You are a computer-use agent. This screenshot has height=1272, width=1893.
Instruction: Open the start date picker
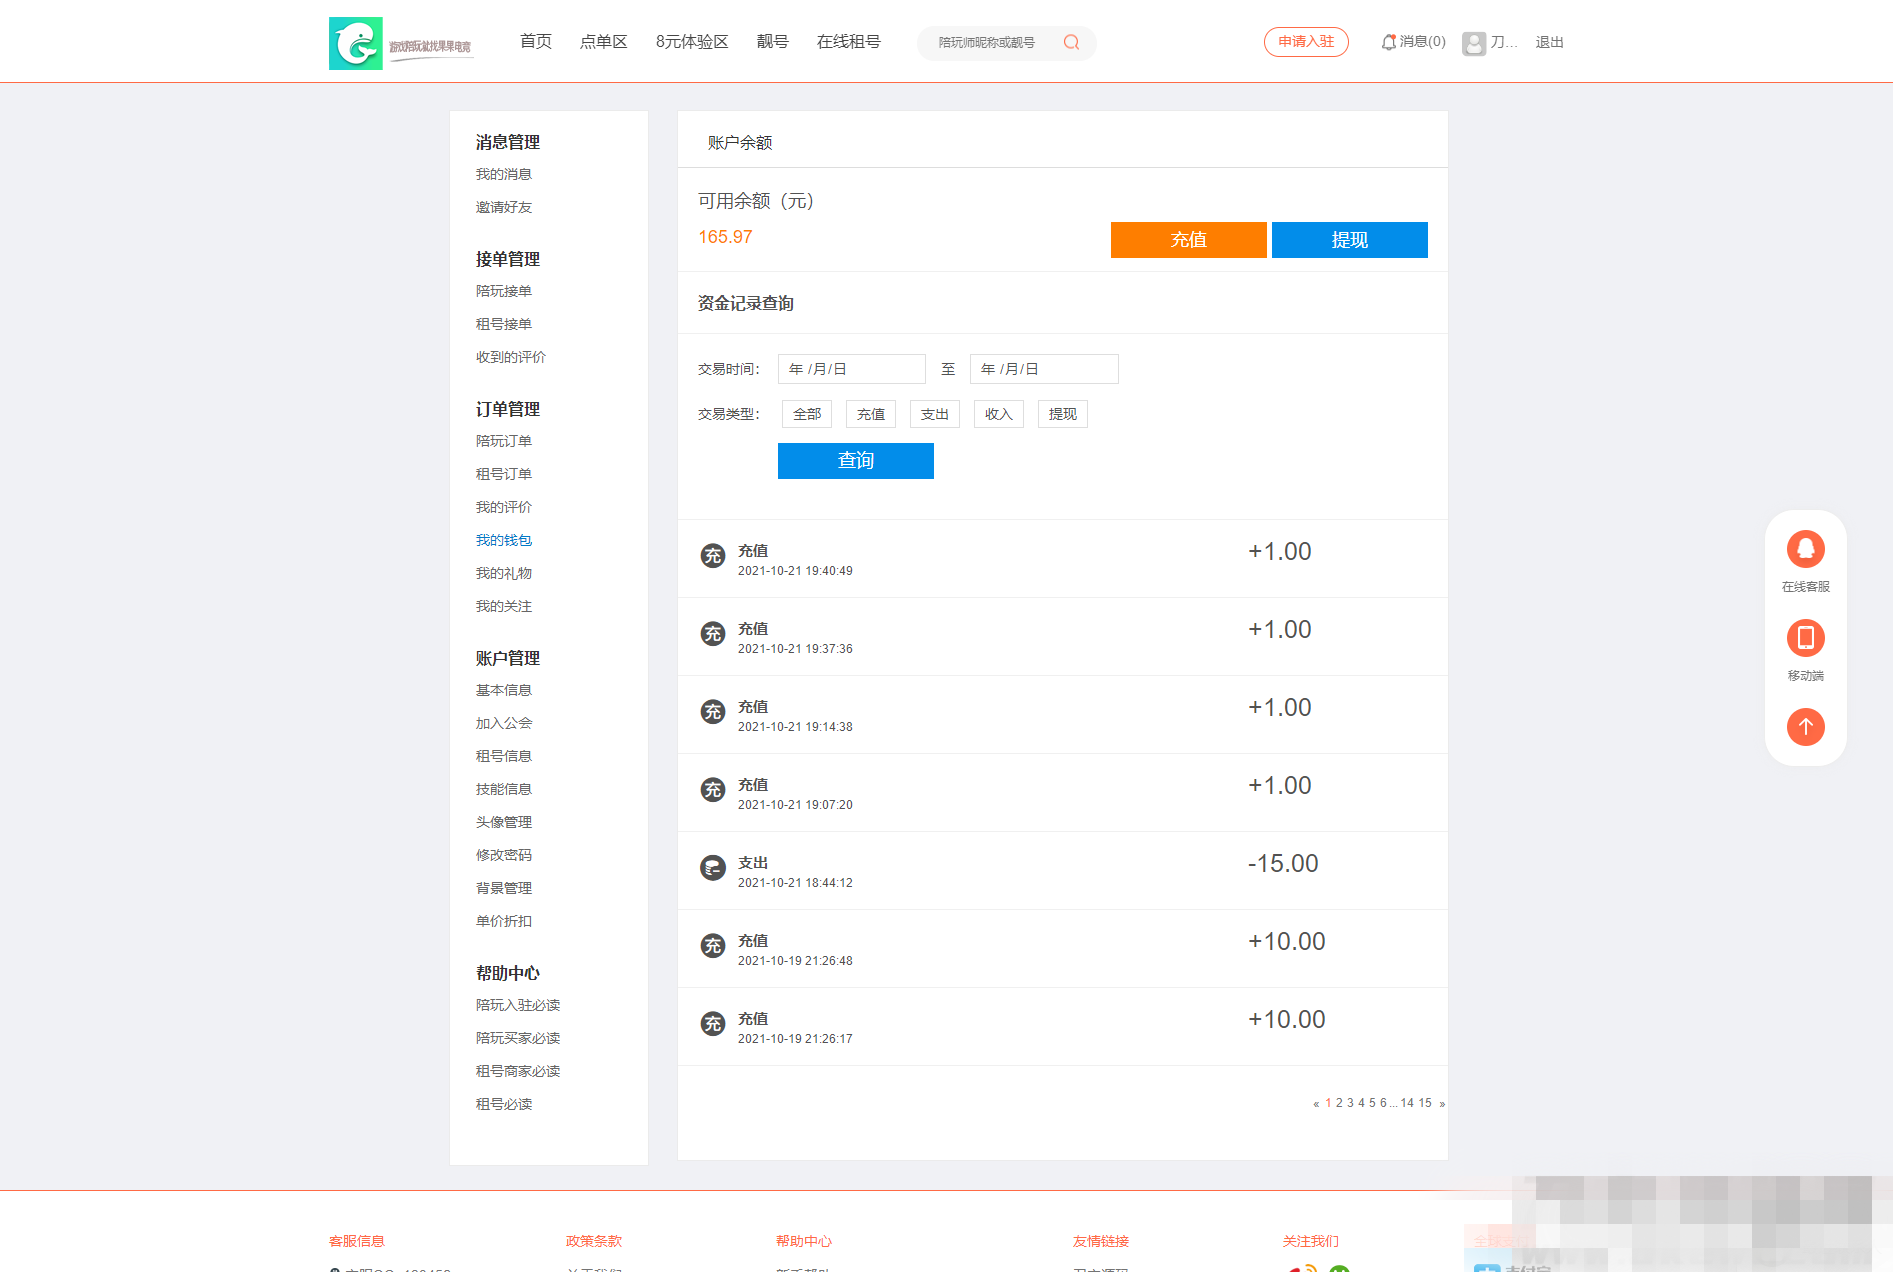click(851, 369)
